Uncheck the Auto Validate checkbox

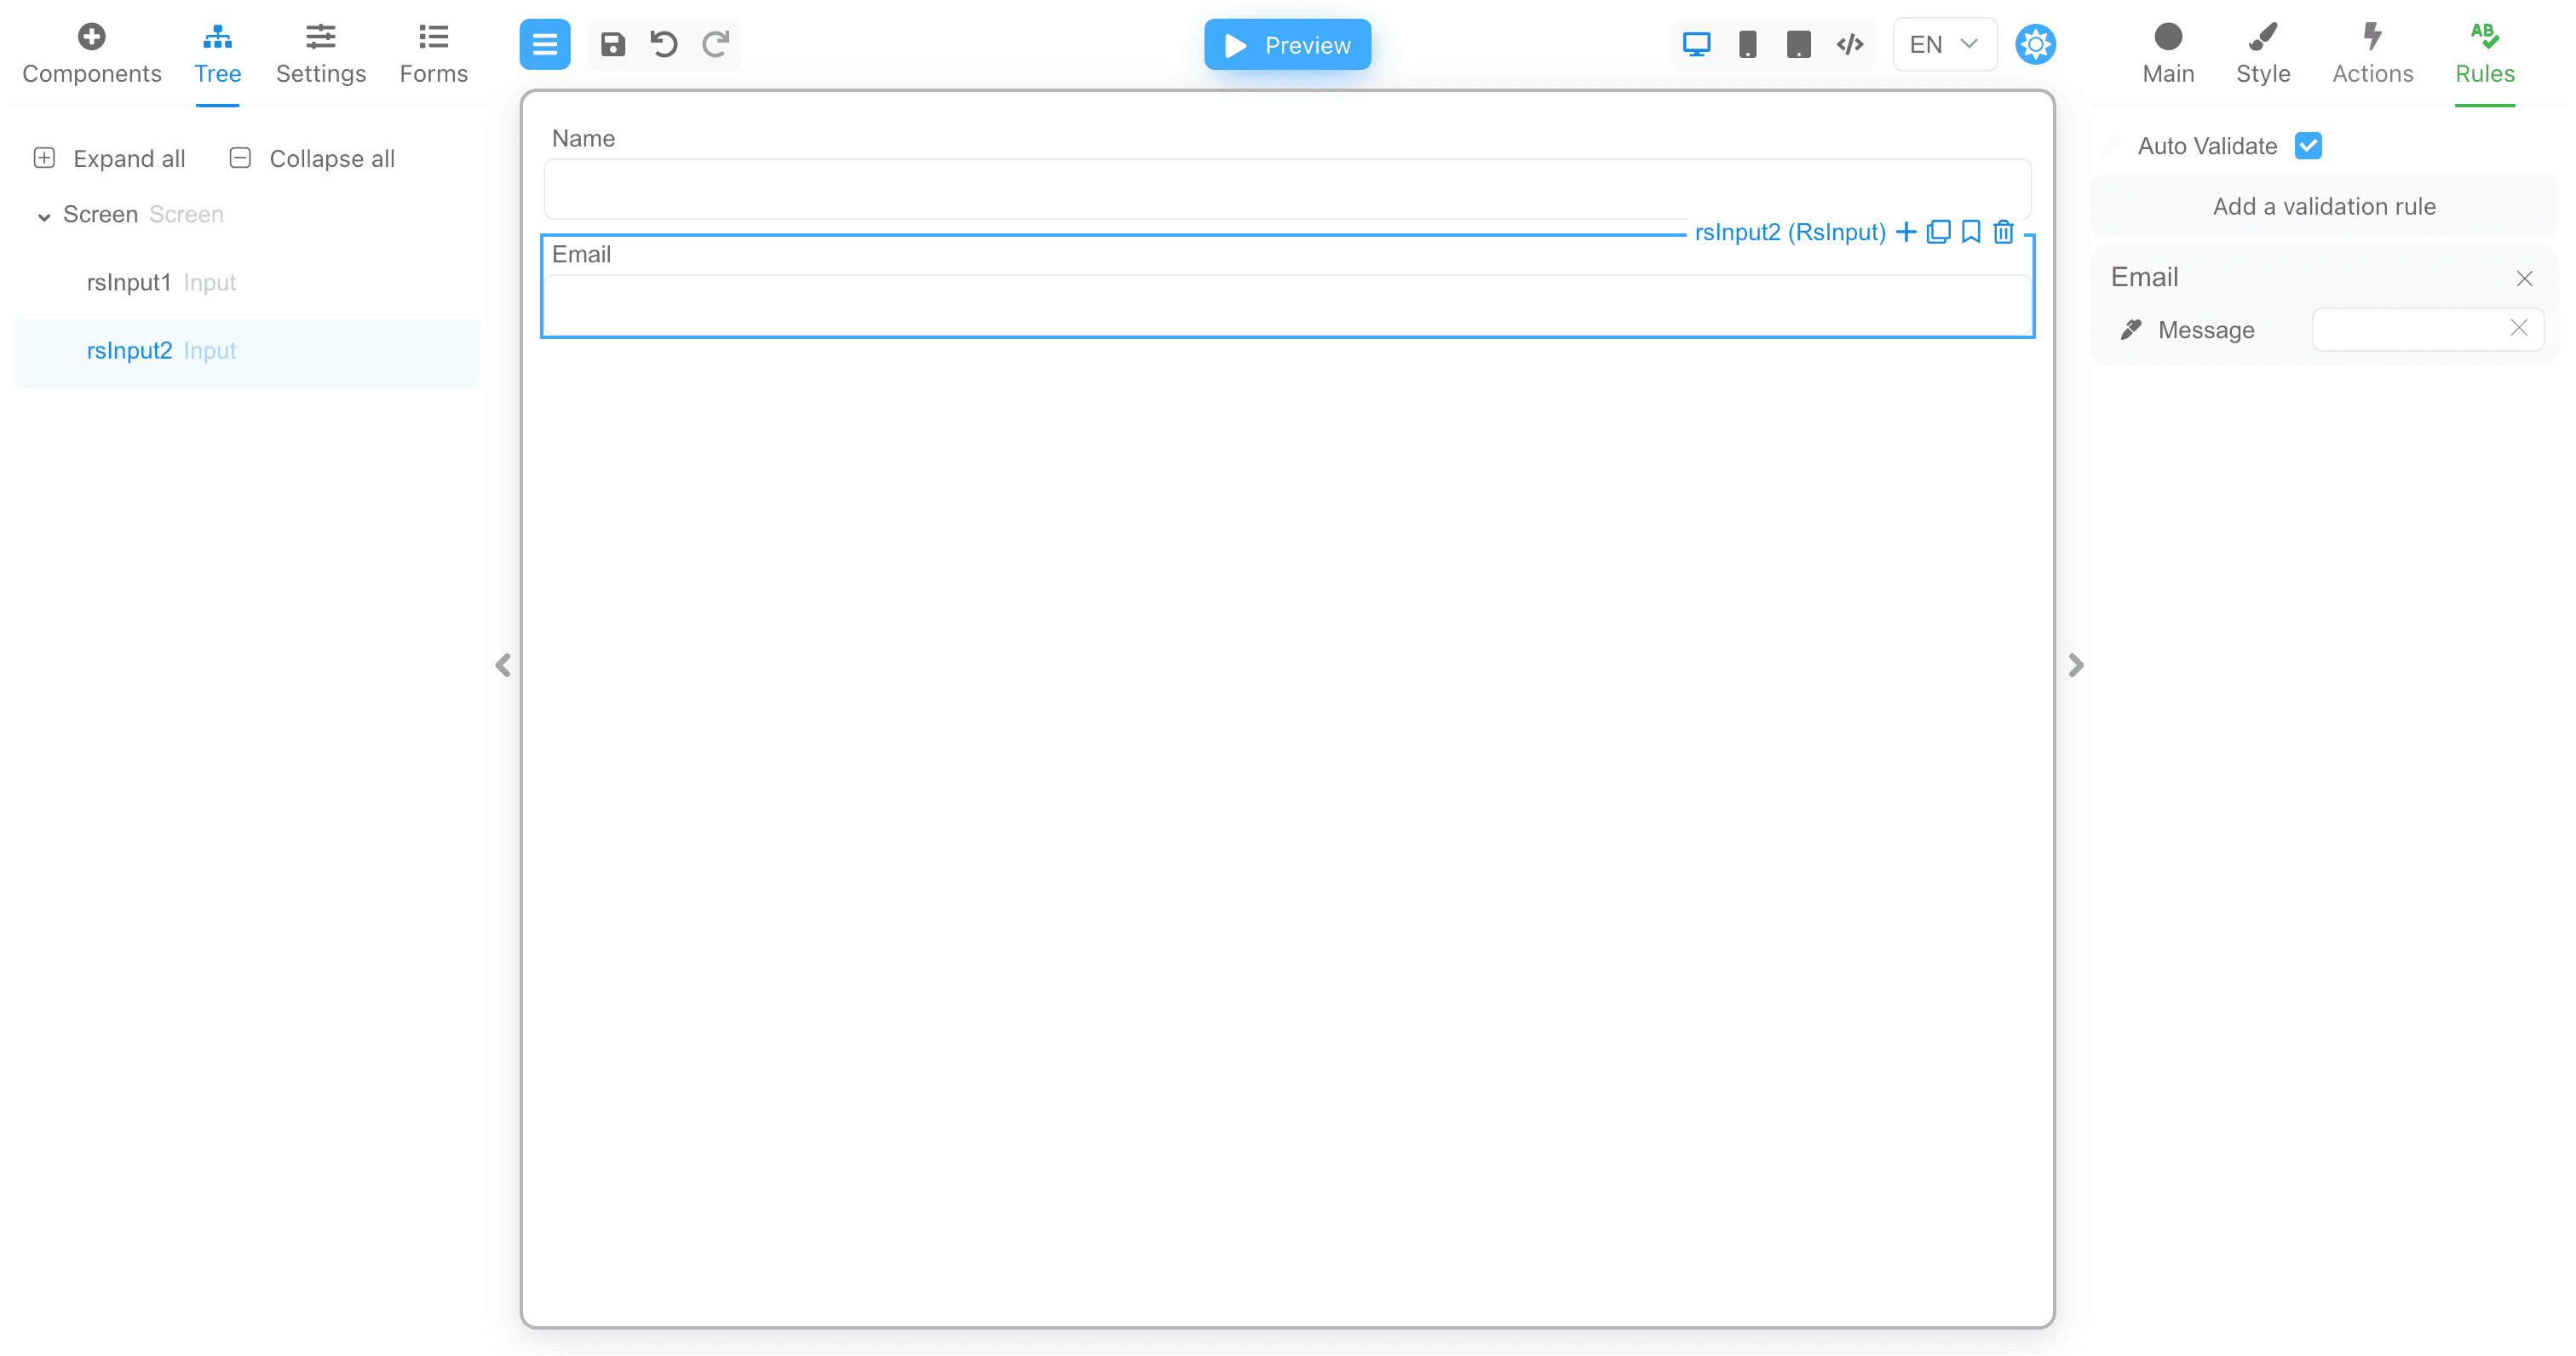click(x=2308, y=146)
